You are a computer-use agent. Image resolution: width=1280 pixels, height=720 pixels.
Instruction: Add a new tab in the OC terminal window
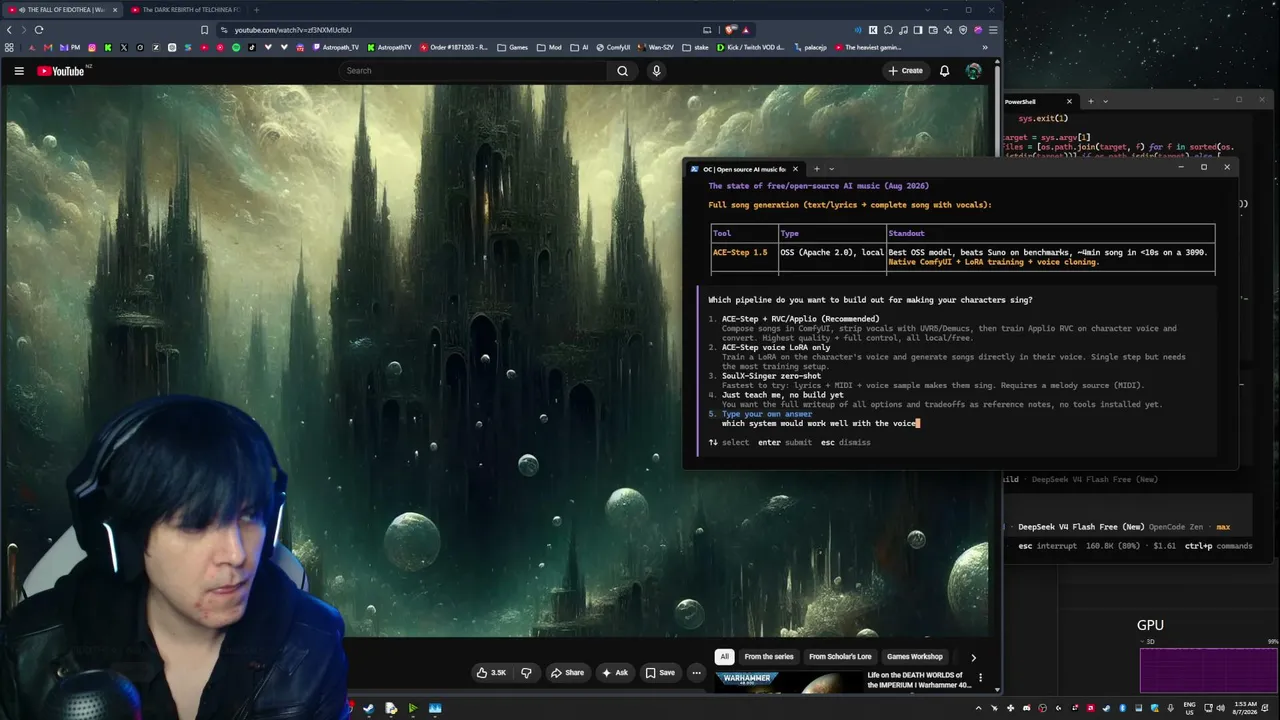click(x=816, y=169)
